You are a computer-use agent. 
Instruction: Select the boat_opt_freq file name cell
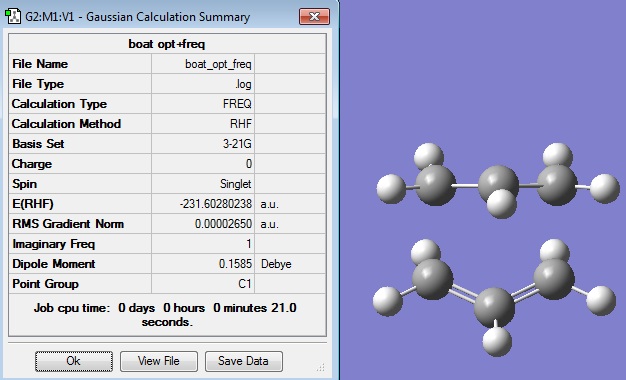pos(203,64)
